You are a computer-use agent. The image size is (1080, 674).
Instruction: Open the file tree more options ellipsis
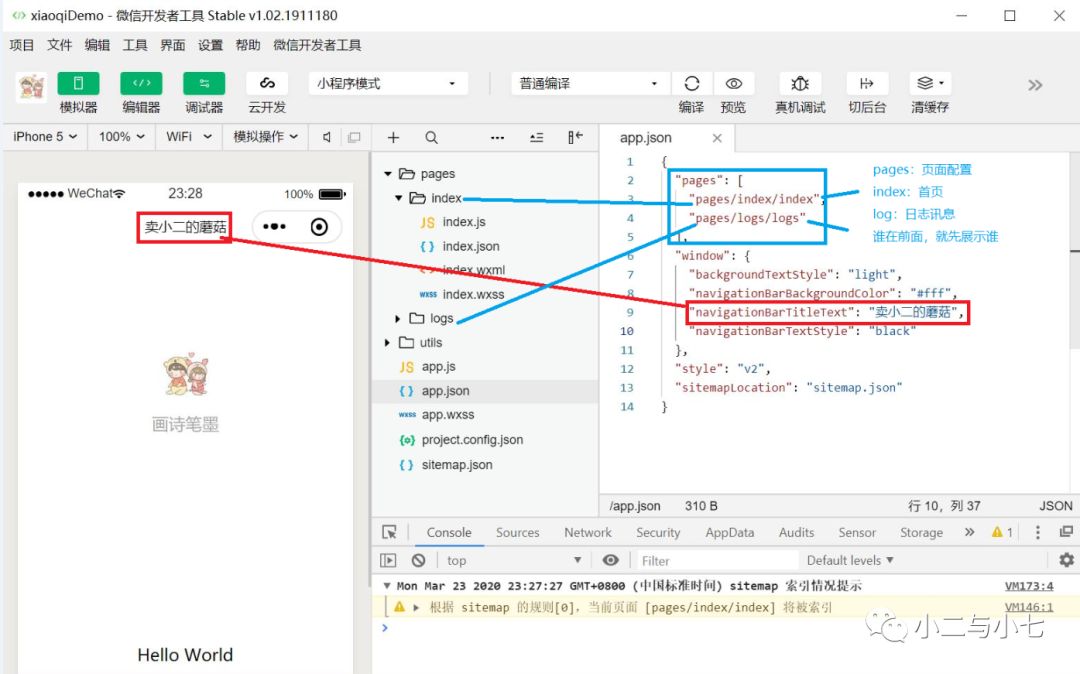coord(497,138)
